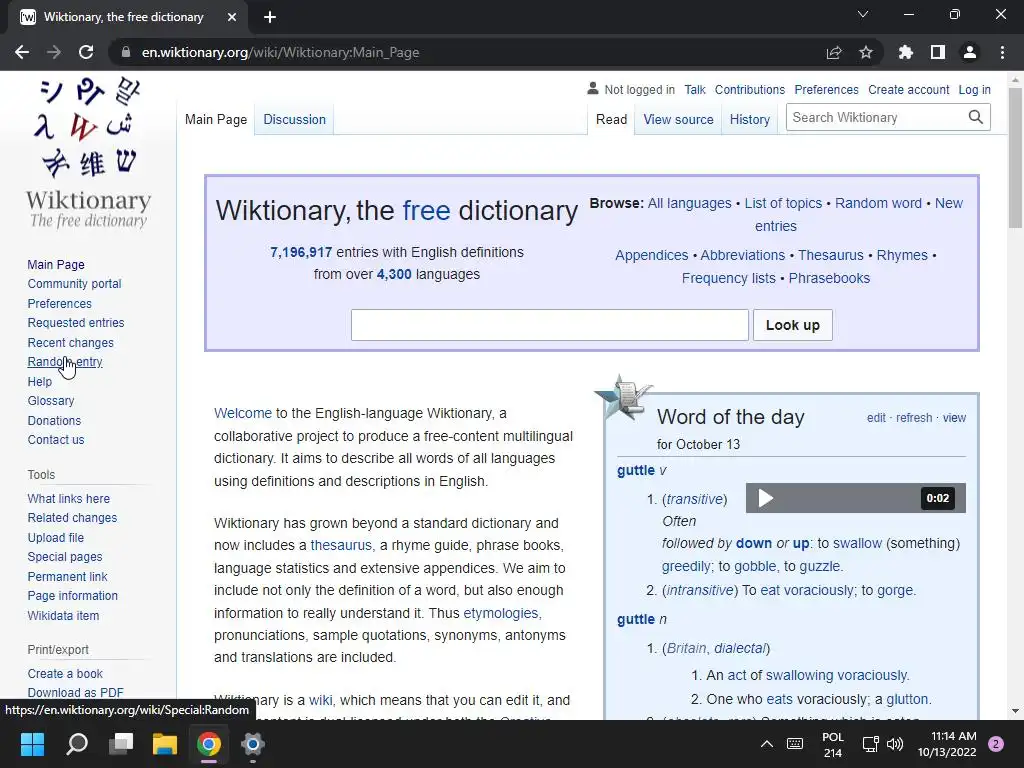Viewport: 1024px width, 768px height.
Task: Open the Settings gear on taskbar
Action: 253,744
